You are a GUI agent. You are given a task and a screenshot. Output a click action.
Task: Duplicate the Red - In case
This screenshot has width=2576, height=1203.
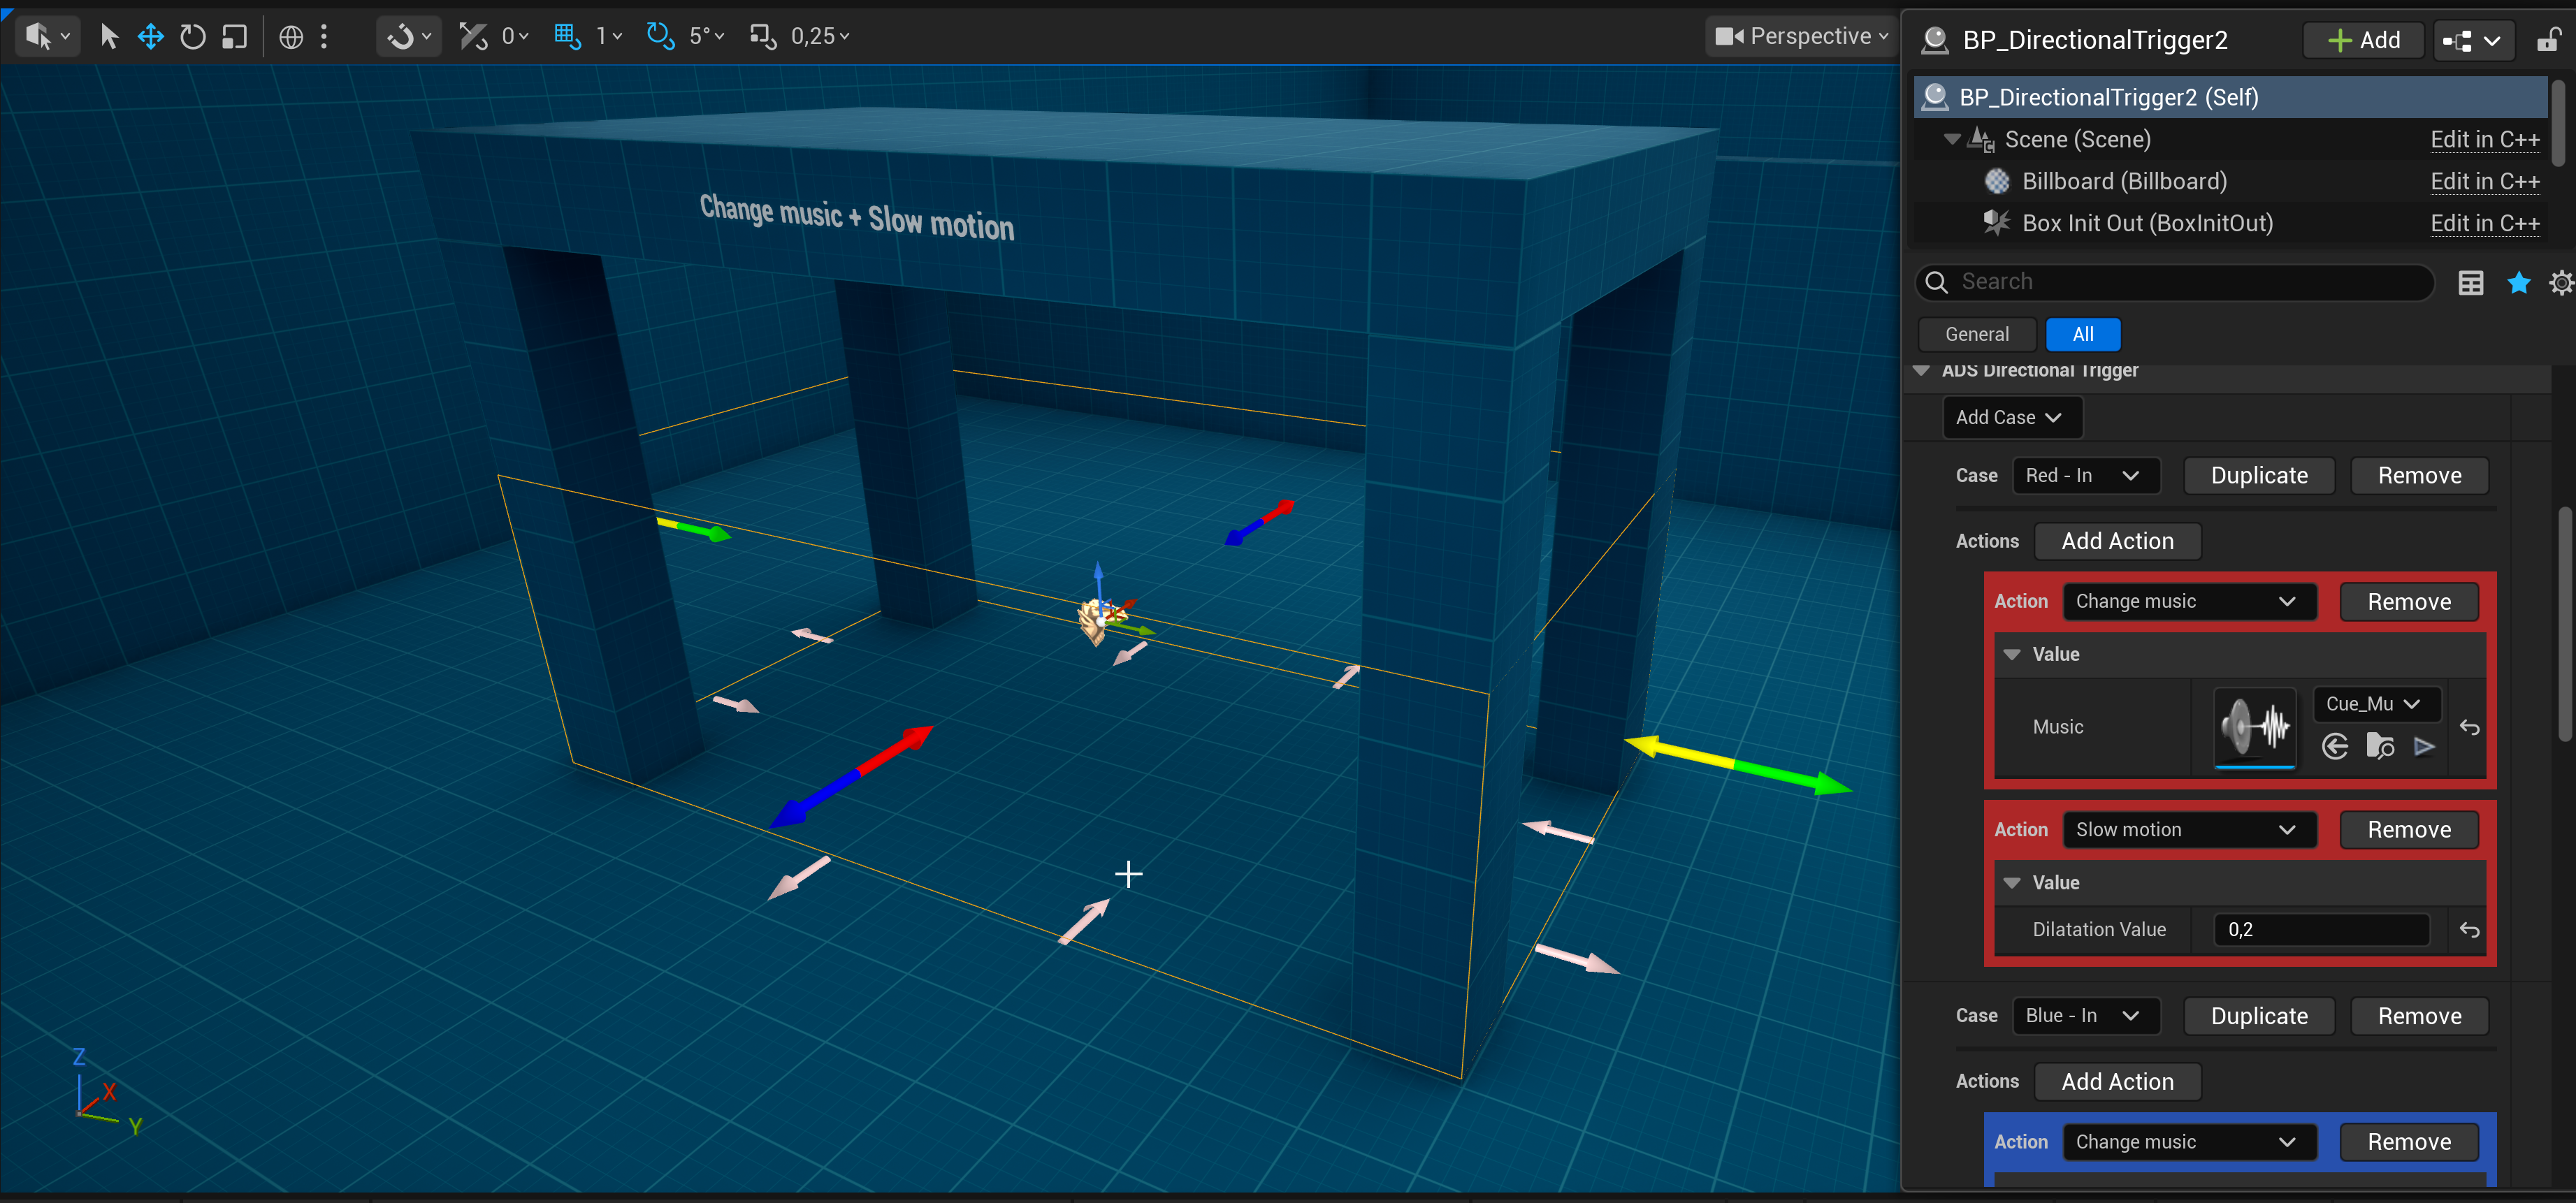click(x=2259, y=476)
